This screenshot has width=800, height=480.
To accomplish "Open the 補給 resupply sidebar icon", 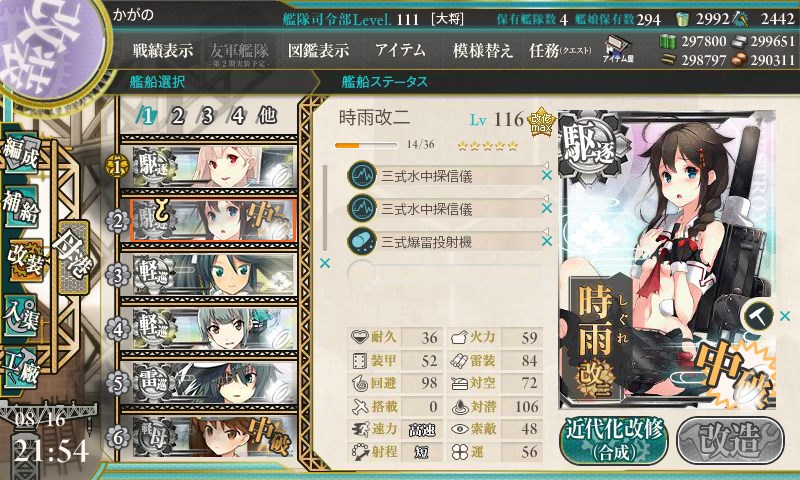I will tap(21, 207).
